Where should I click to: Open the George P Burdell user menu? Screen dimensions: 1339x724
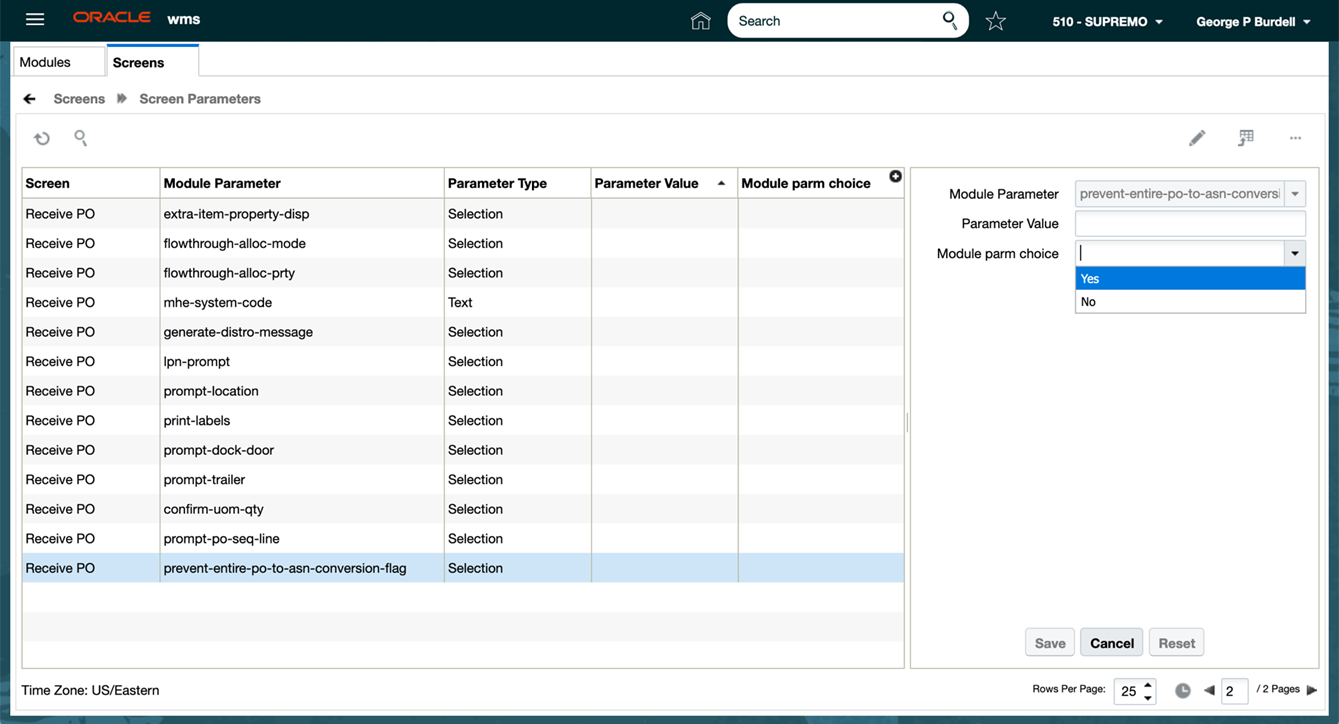click(1253, 21)
